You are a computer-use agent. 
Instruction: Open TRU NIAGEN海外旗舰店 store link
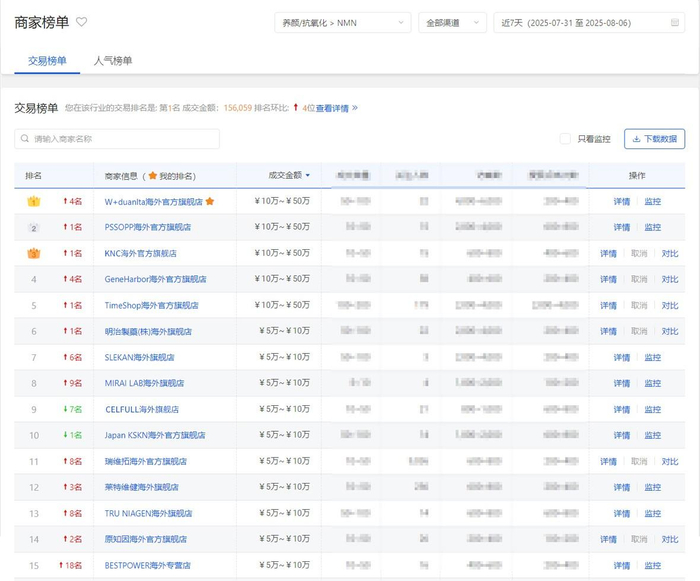pyautogui.click(x=148, y=514)
